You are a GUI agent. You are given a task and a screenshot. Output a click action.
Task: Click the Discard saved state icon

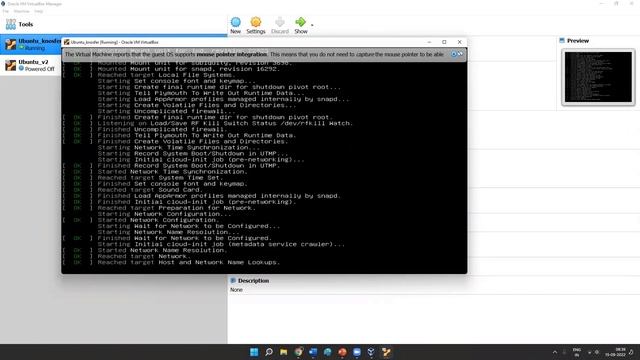(x=280, y=25)
